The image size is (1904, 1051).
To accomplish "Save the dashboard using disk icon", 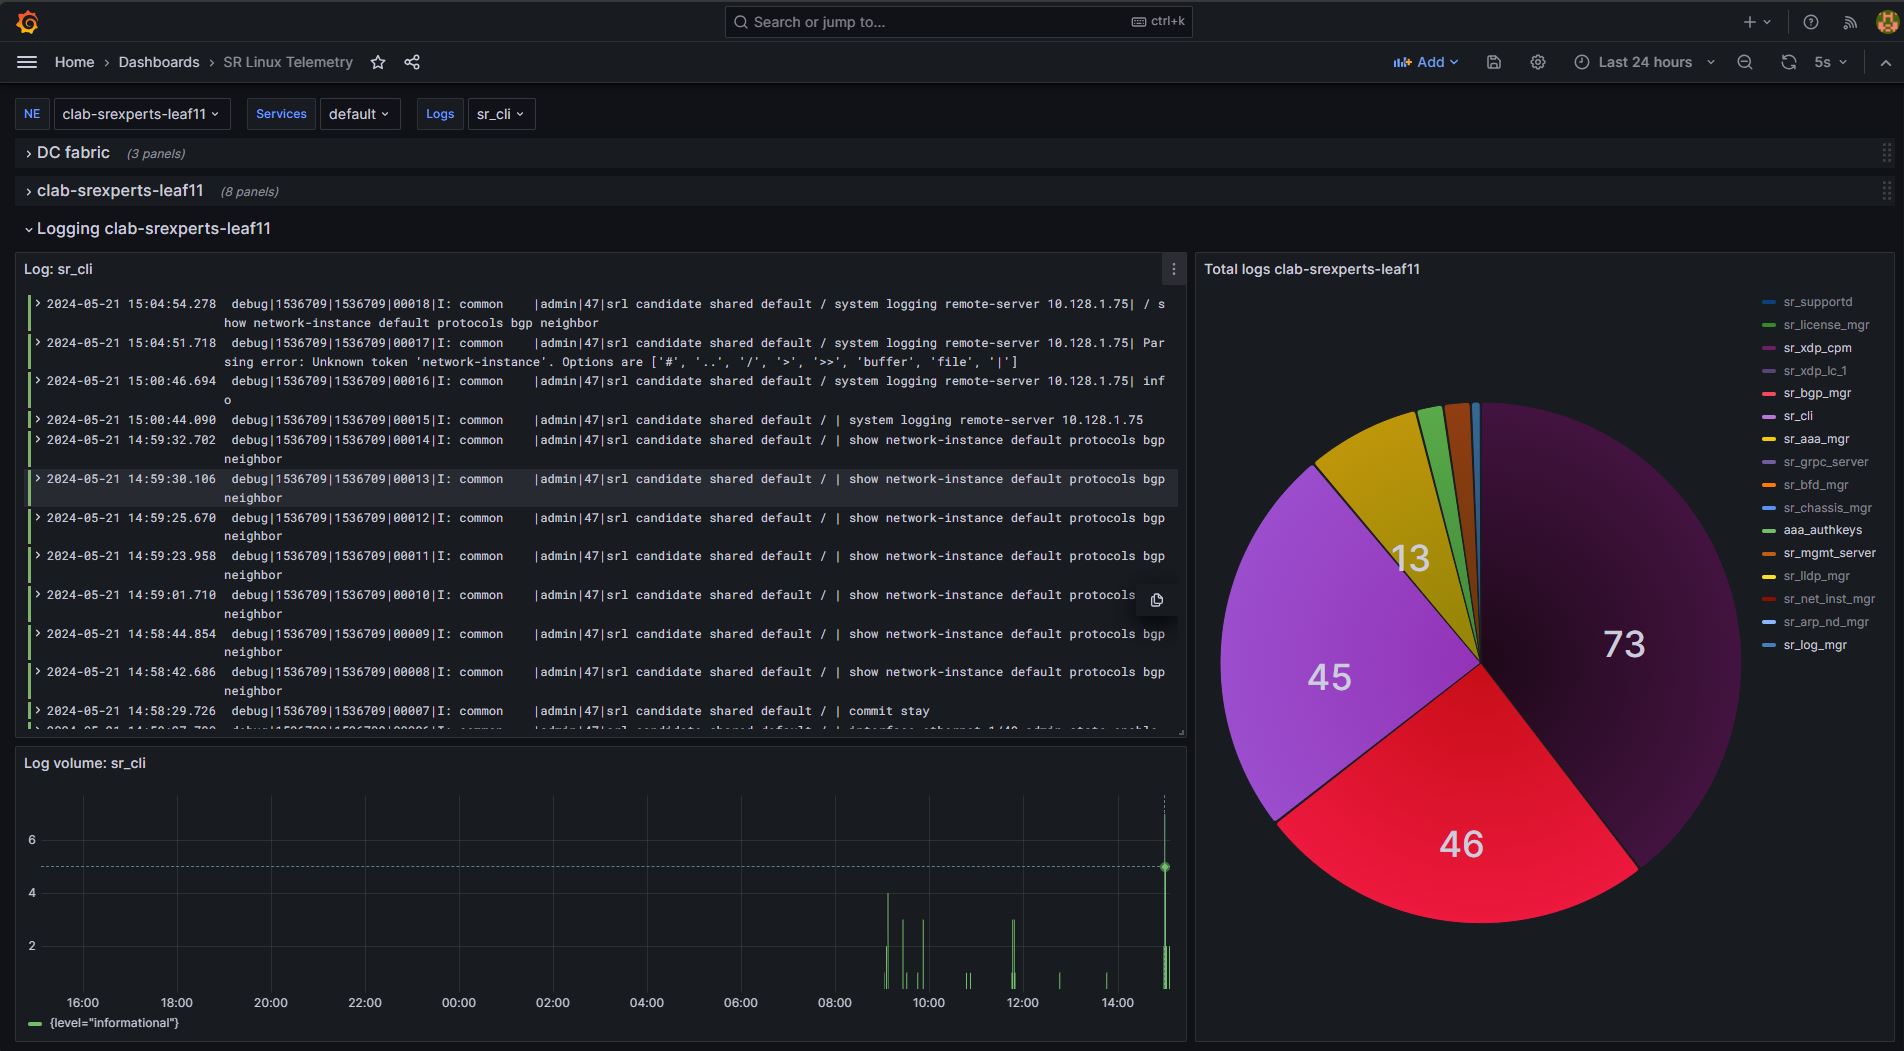I will click(1494, 62).
